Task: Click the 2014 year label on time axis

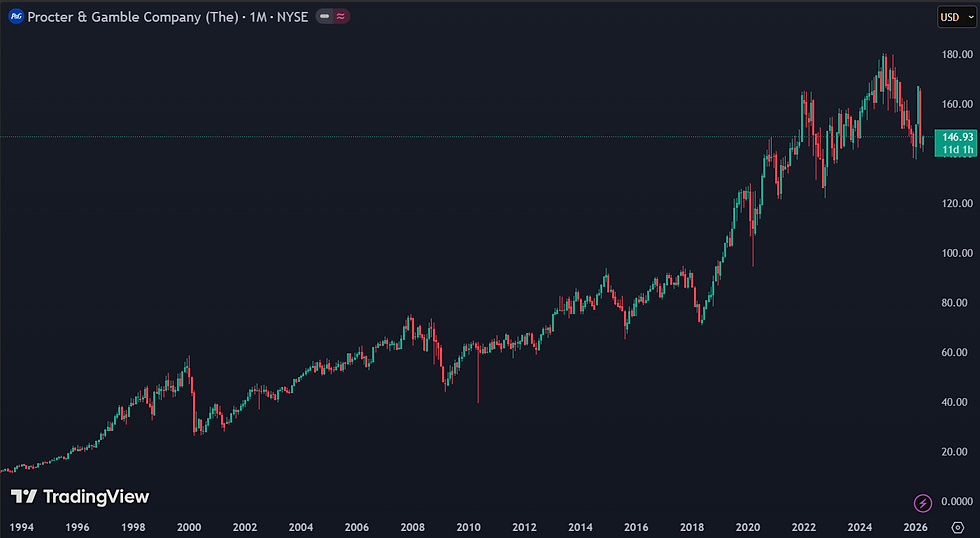Action: pyautogui.click(x=580, y=527)
